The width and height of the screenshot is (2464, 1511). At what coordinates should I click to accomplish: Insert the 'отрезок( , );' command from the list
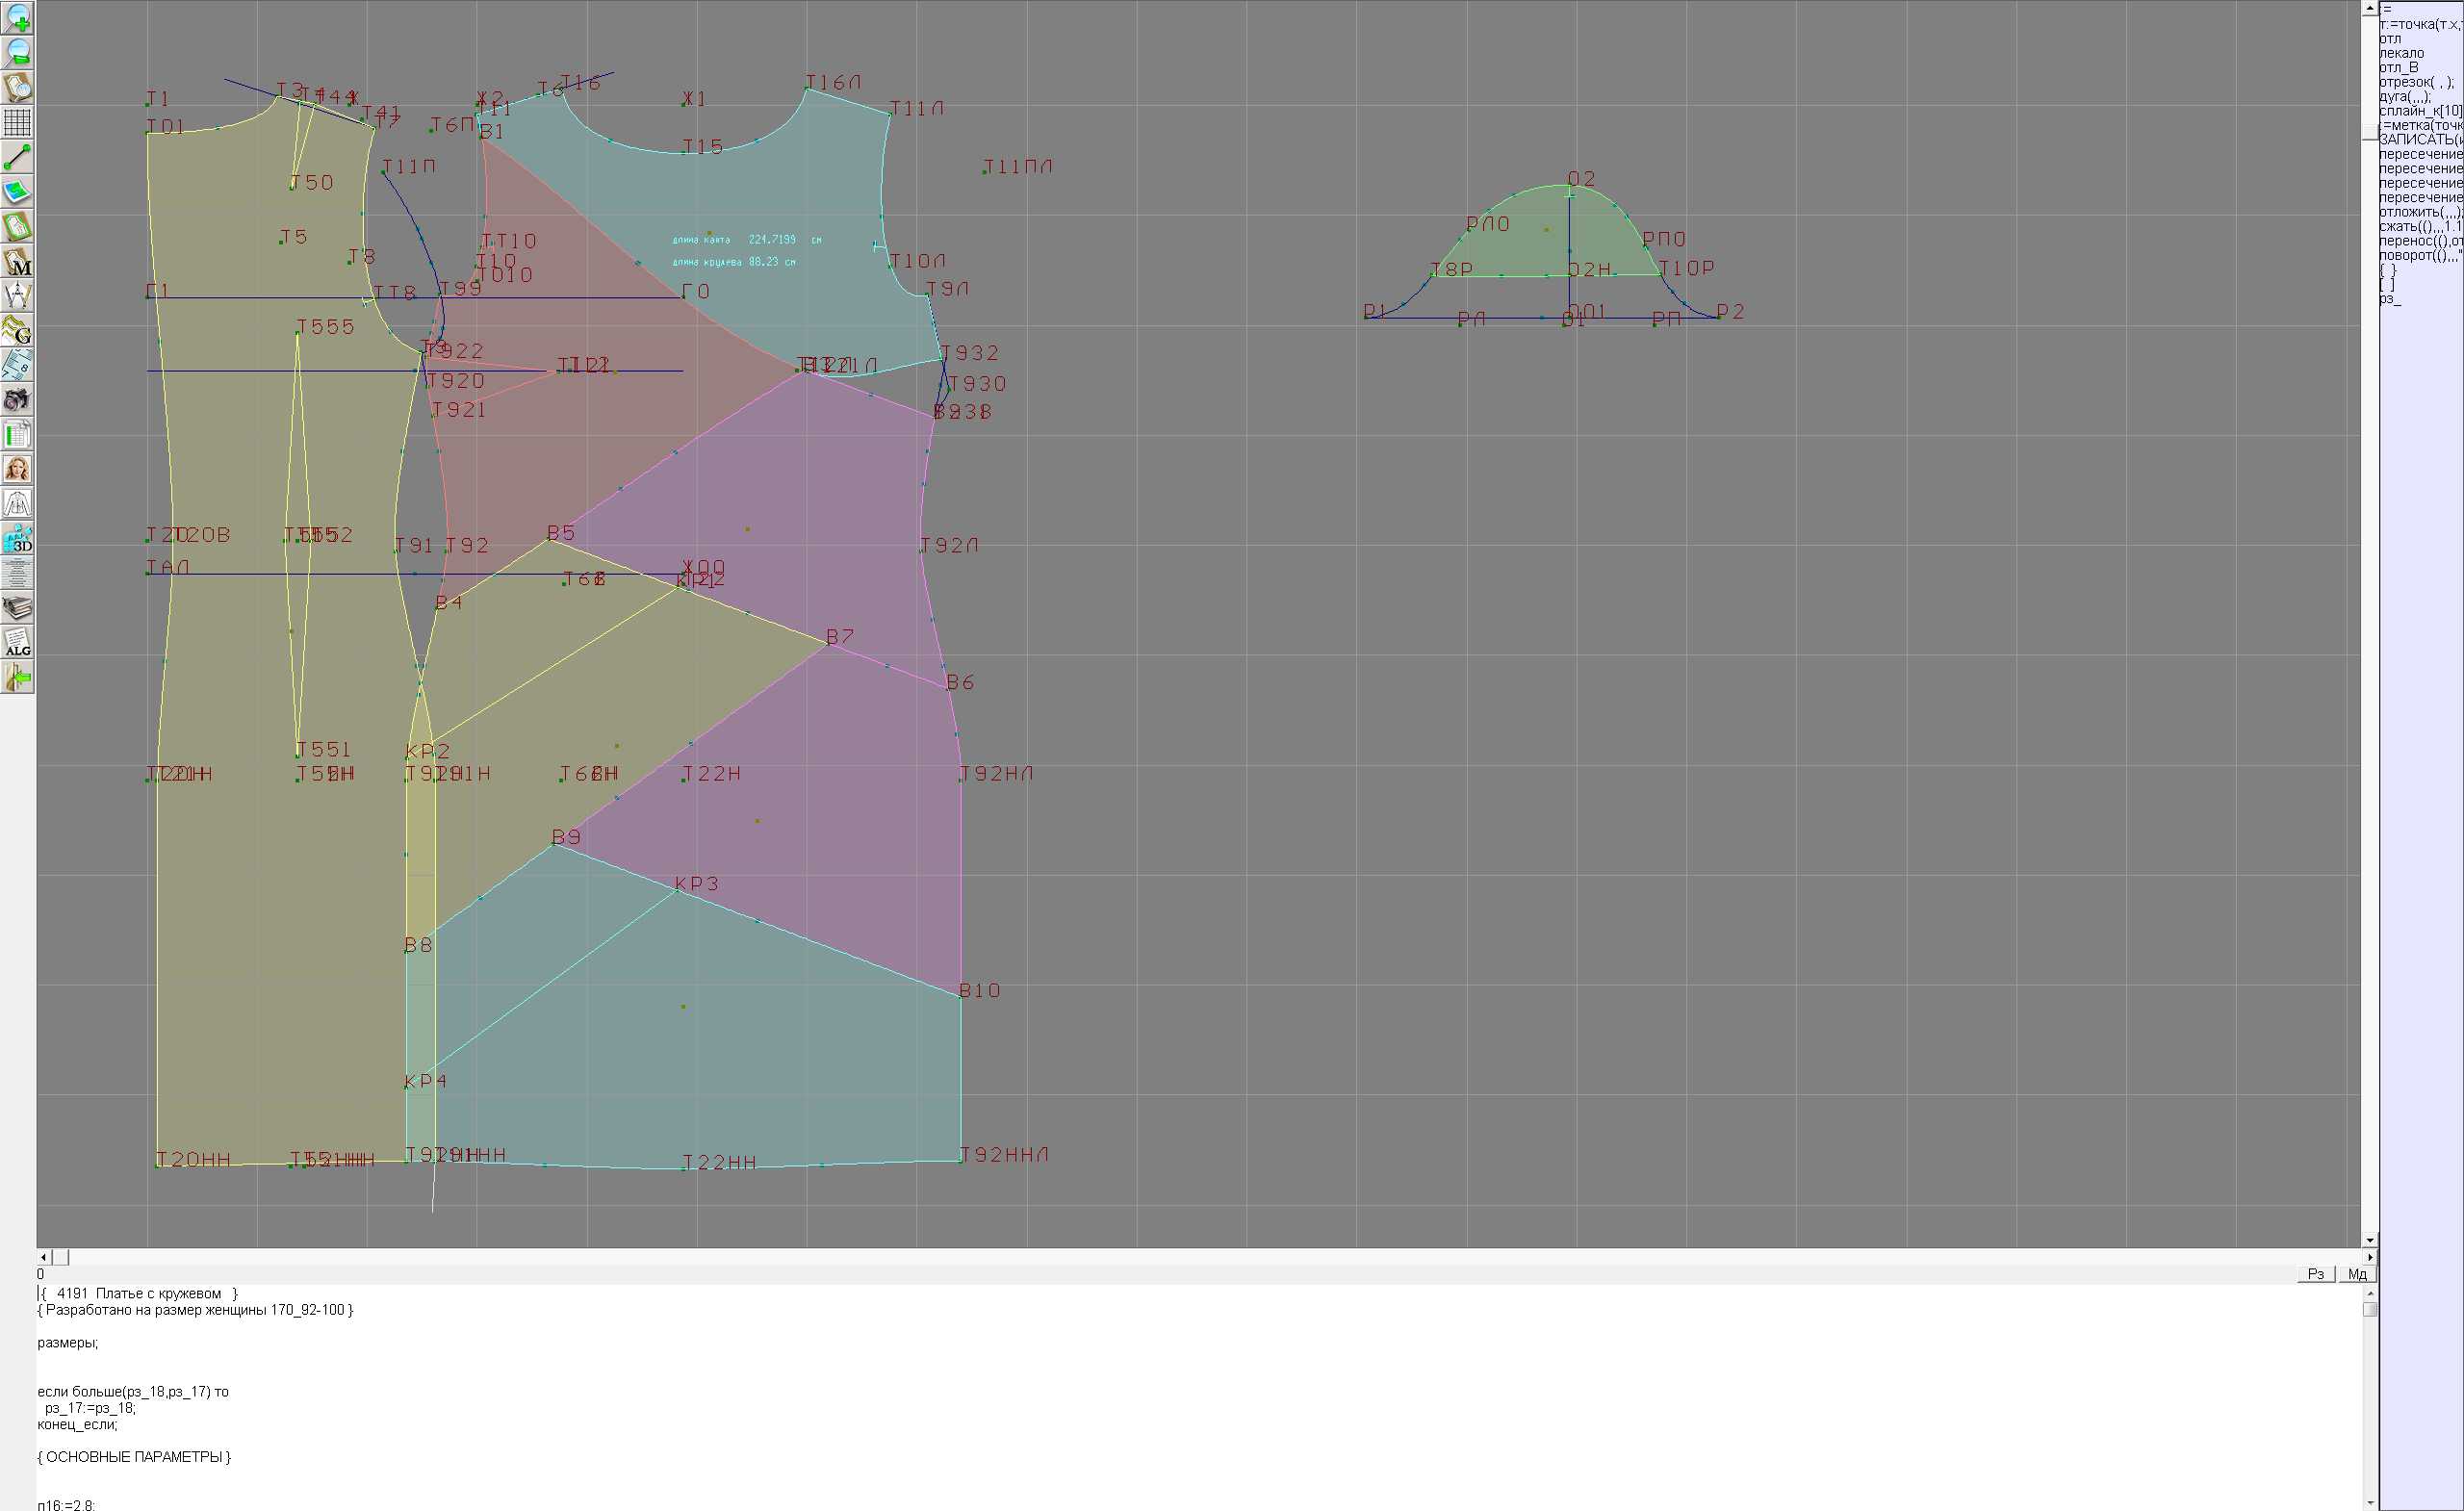point(2415,82)
